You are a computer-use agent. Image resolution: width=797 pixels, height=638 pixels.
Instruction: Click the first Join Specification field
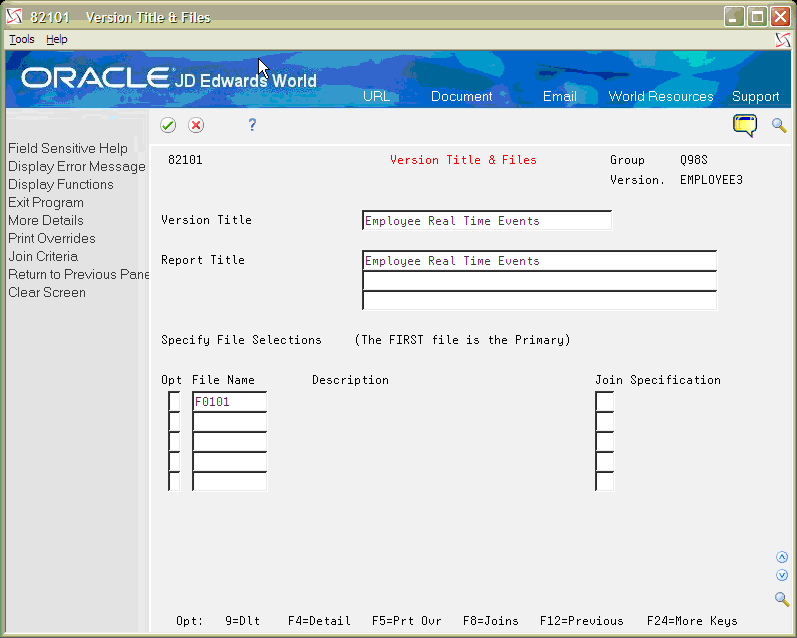click(x=605, y=402)
